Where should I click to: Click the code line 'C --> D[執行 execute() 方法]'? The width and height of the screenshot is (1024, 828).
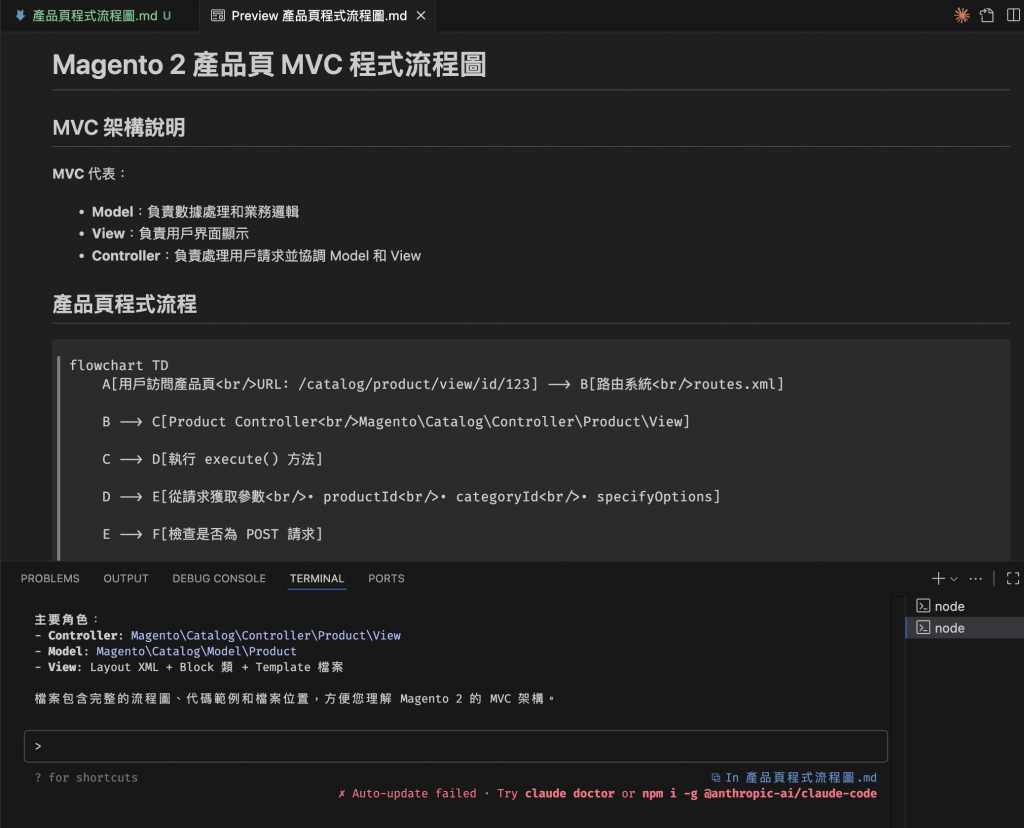(212, 459)
